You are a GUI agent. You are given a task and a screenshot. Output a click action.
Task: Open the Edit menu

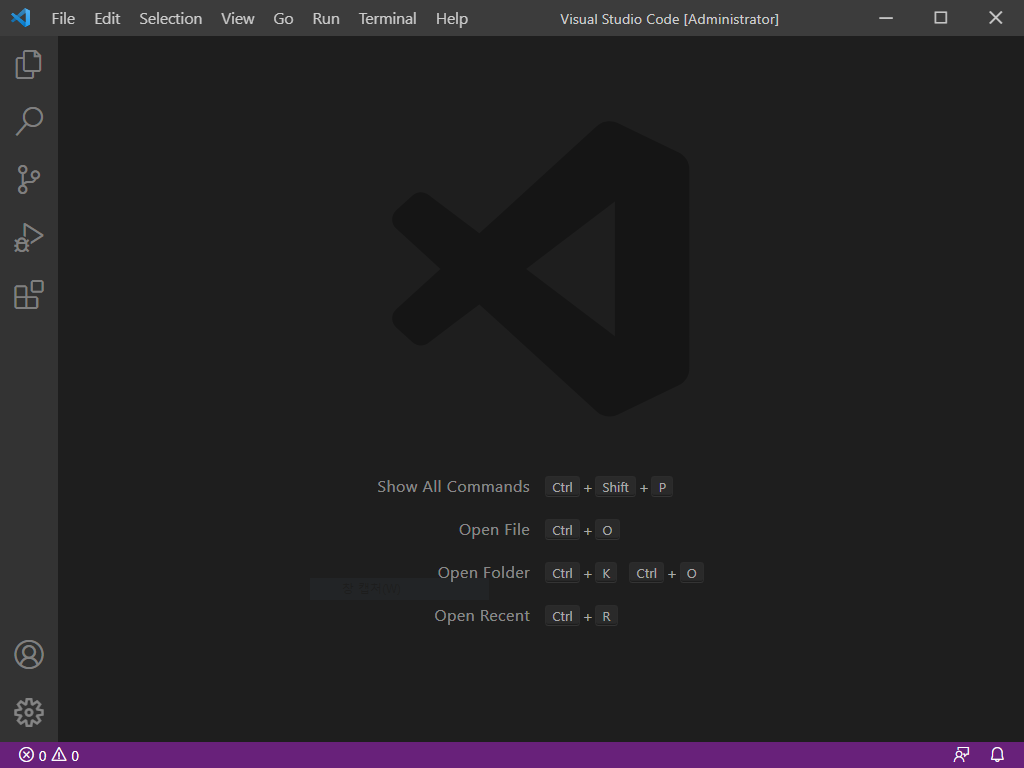(x=107, y=18)
